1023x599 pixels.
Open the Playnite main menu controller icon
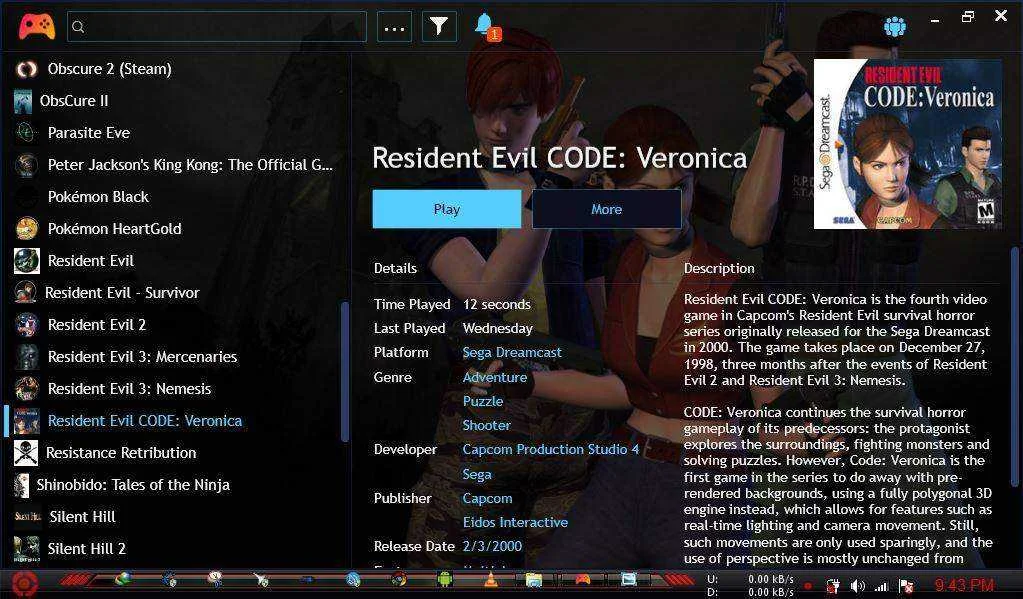pos(37,26)
